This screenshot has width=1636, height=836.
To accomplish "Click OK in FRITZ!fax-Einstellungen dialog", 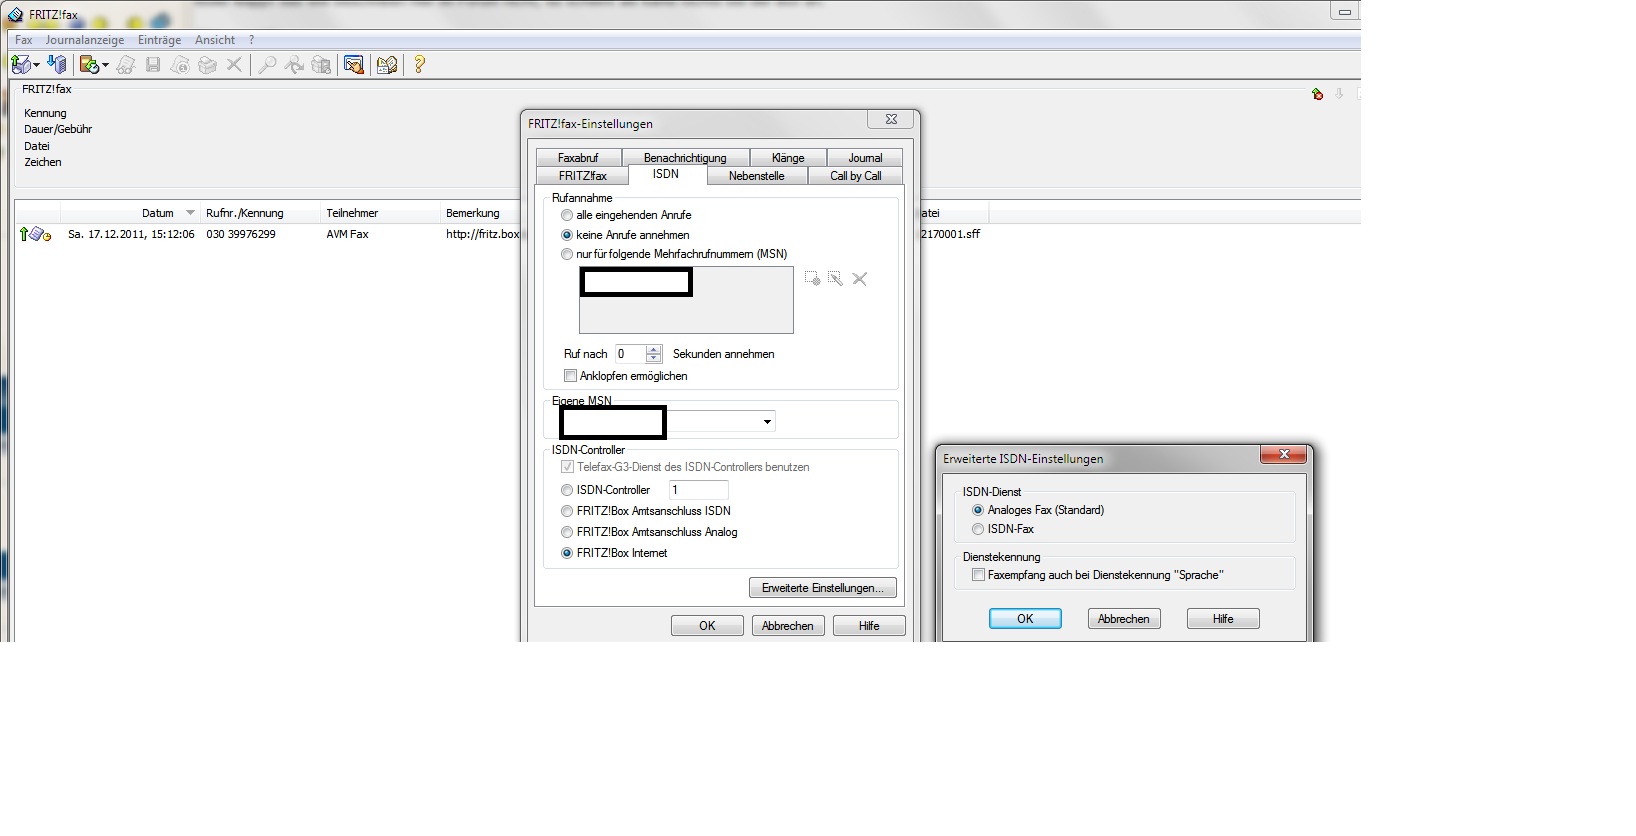I will [x=707, y=626].
